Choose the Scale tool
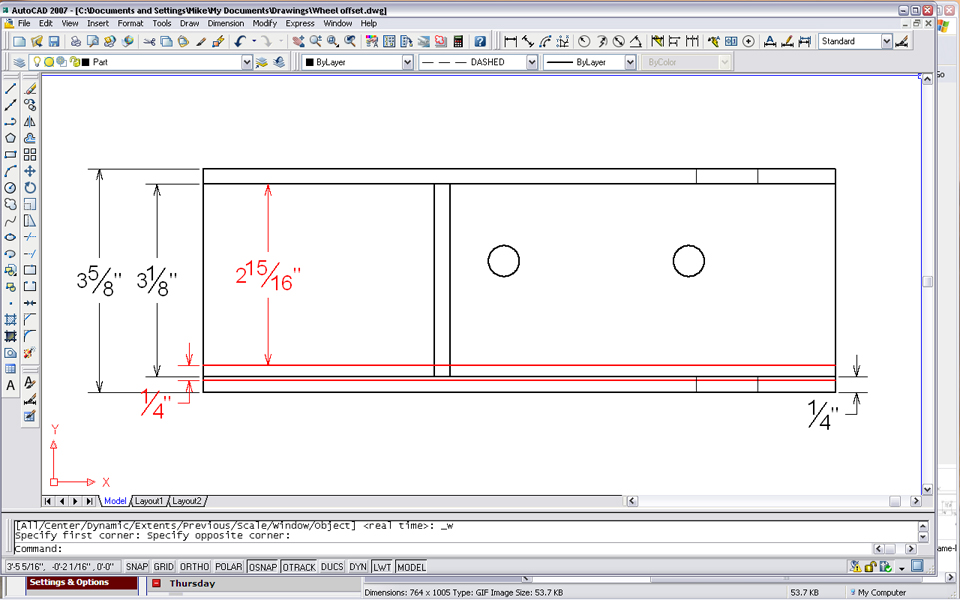The height and width of the screenshot is (600, 960). coord(30,204)
